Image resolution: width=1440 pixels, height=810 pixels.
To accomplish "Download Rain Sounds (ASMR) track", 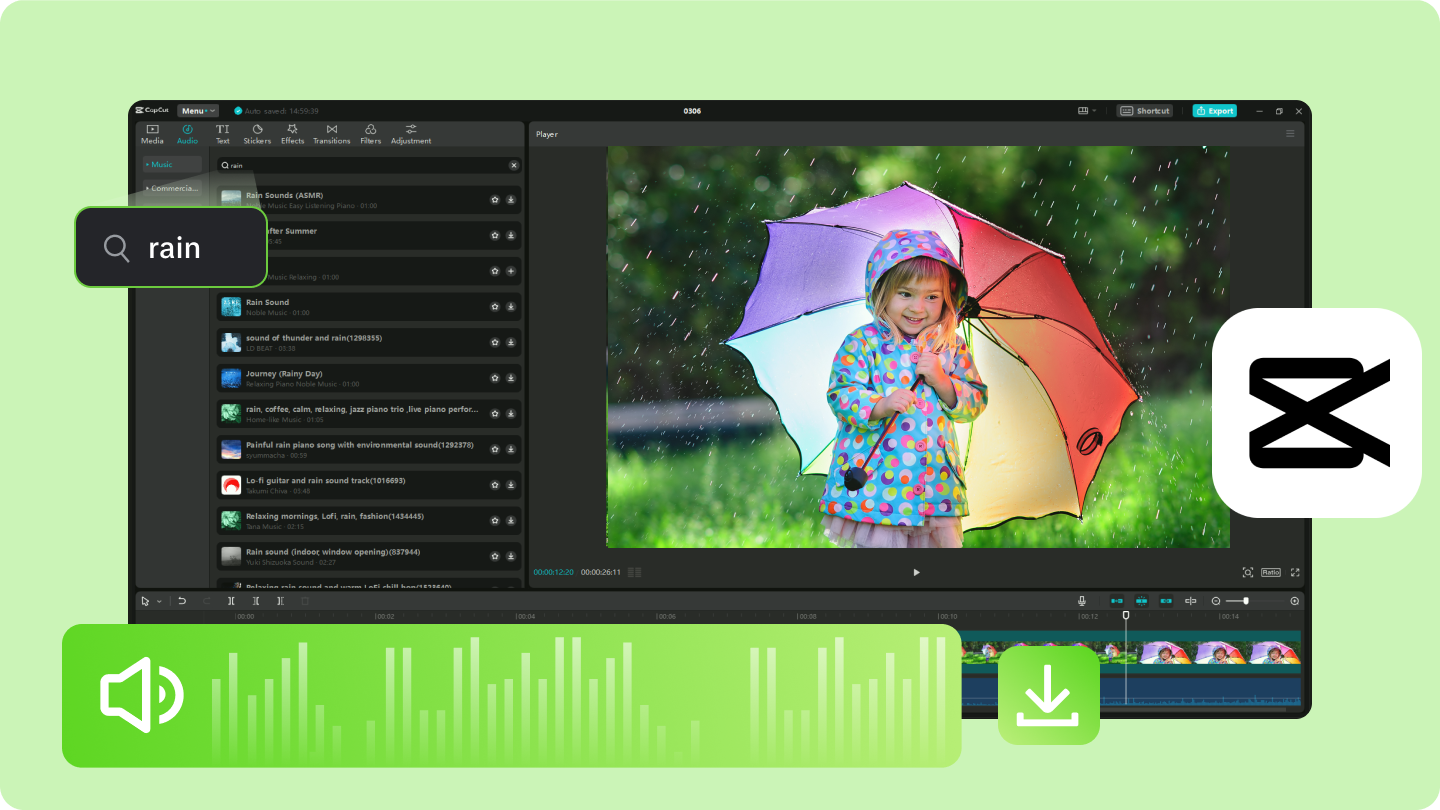I will 510,200.
